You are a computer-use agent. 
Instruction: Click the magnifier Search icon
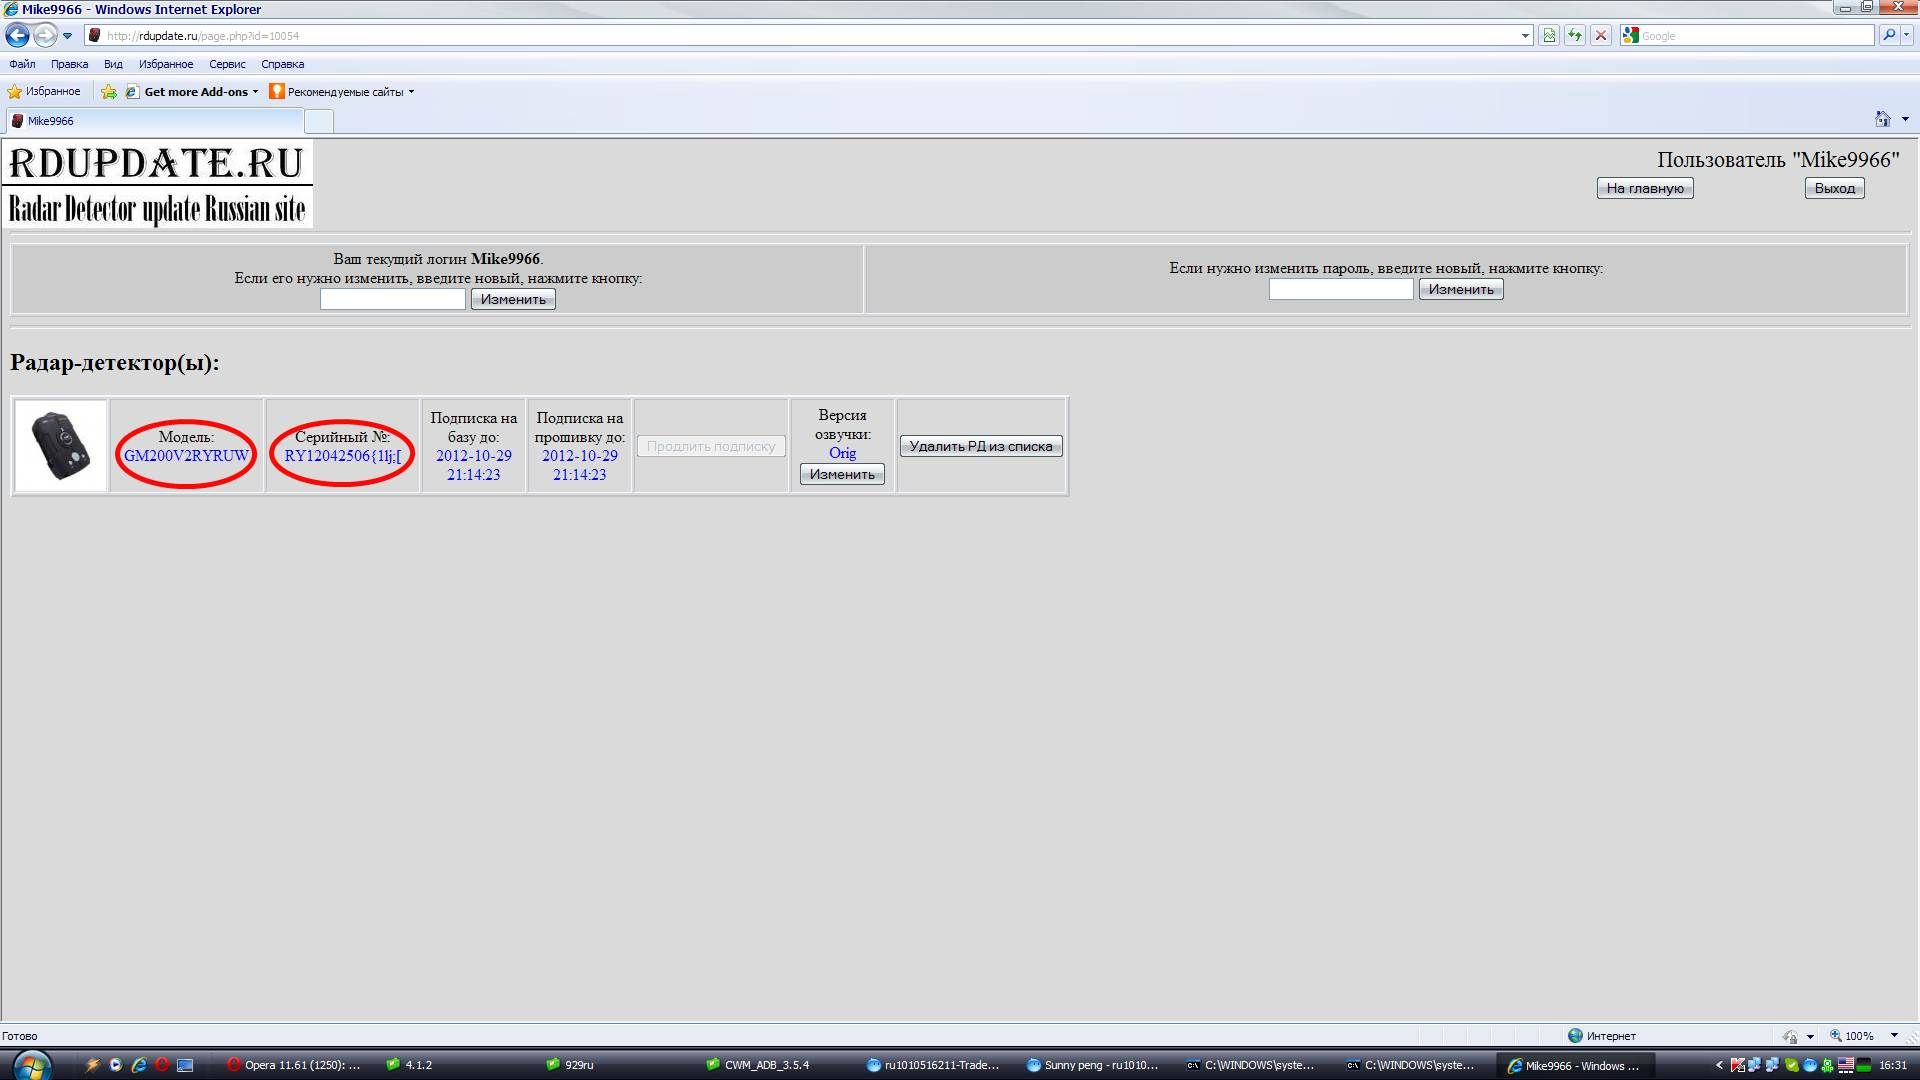tap(1888, 35)
